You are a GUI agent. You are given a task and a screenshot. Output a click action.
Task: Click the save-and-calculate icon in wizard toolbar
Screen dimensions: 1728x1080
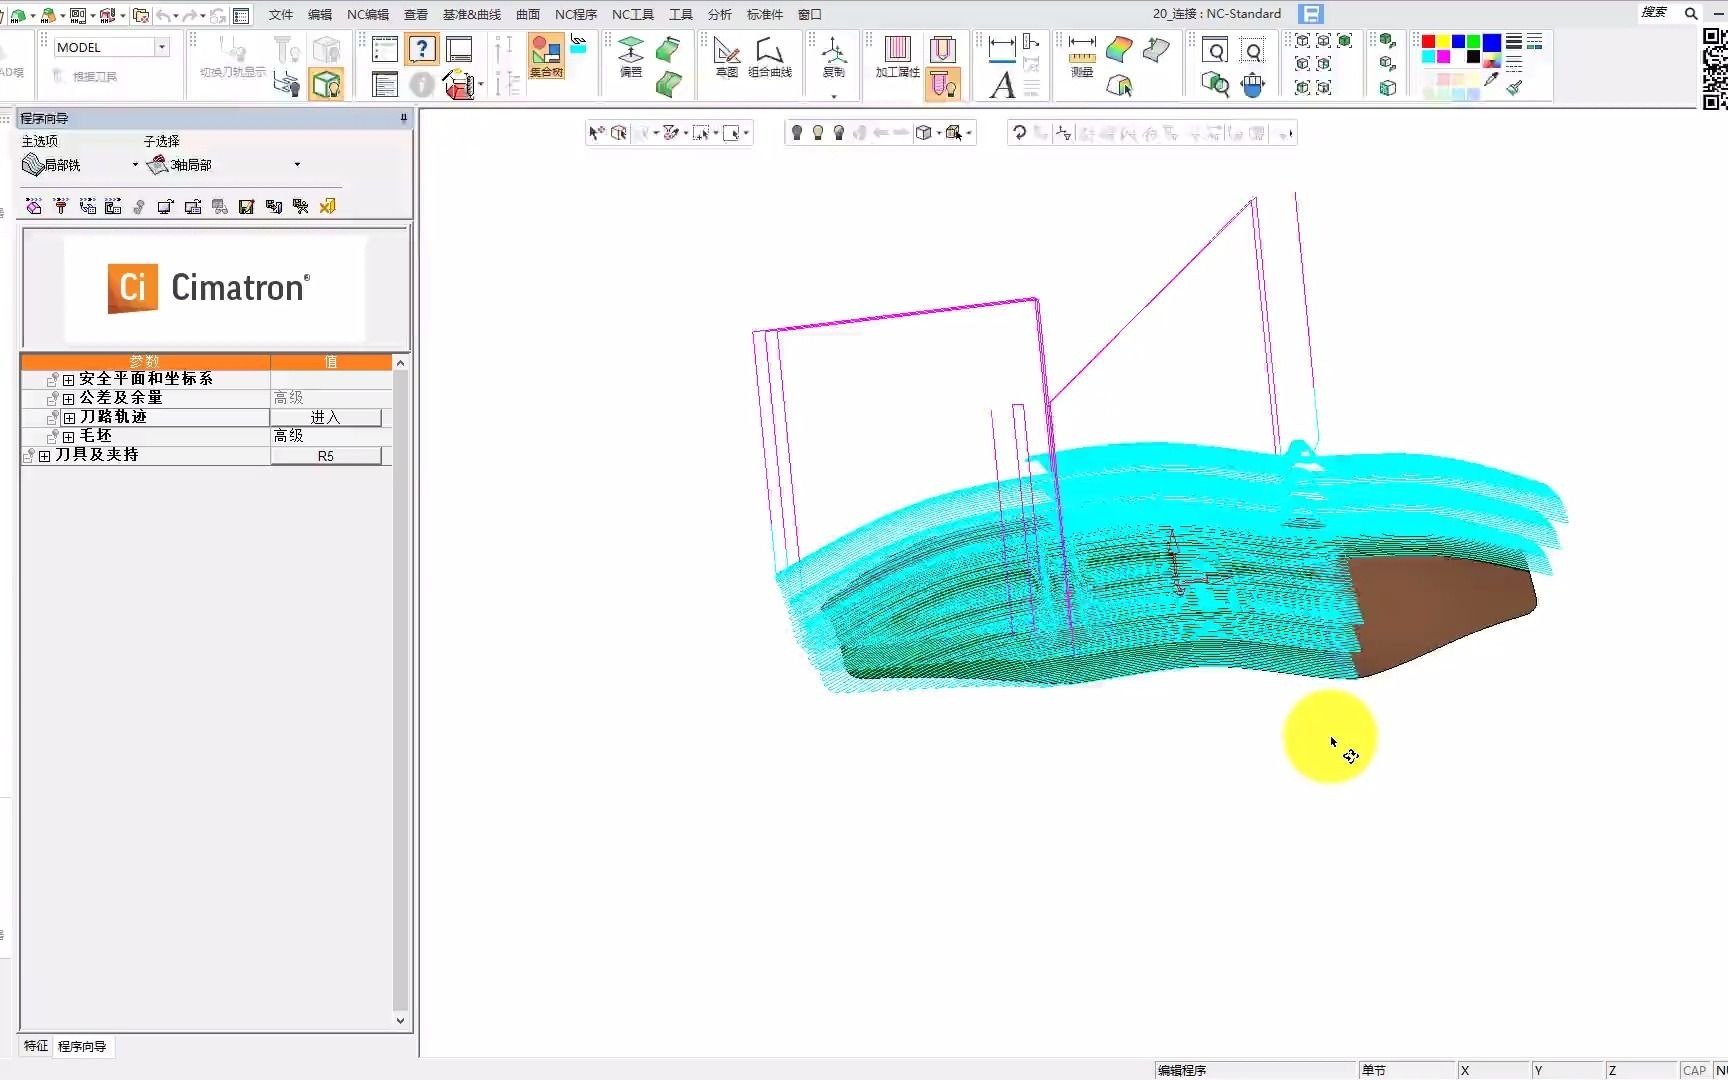tap(246, 207)
